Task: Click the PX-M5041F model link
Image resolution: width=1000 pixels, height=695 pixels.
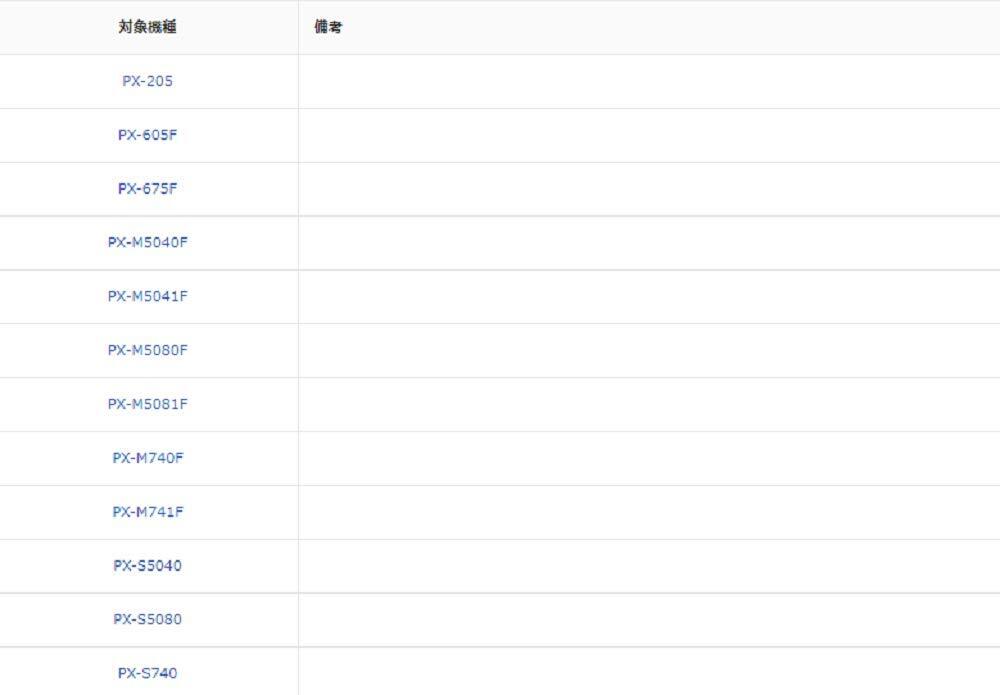Action: pos(147,296)
